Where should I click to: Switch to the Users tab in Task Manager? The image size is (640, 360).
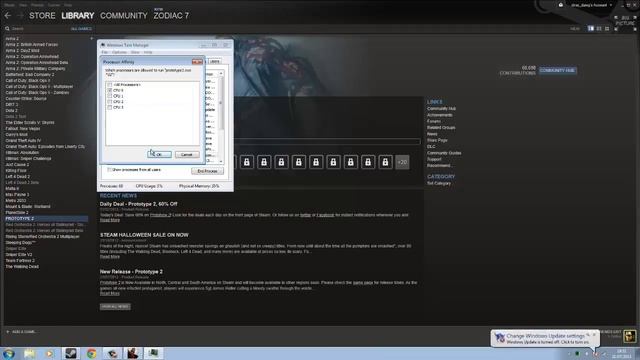pyautogui.click(x=215, y=61)
